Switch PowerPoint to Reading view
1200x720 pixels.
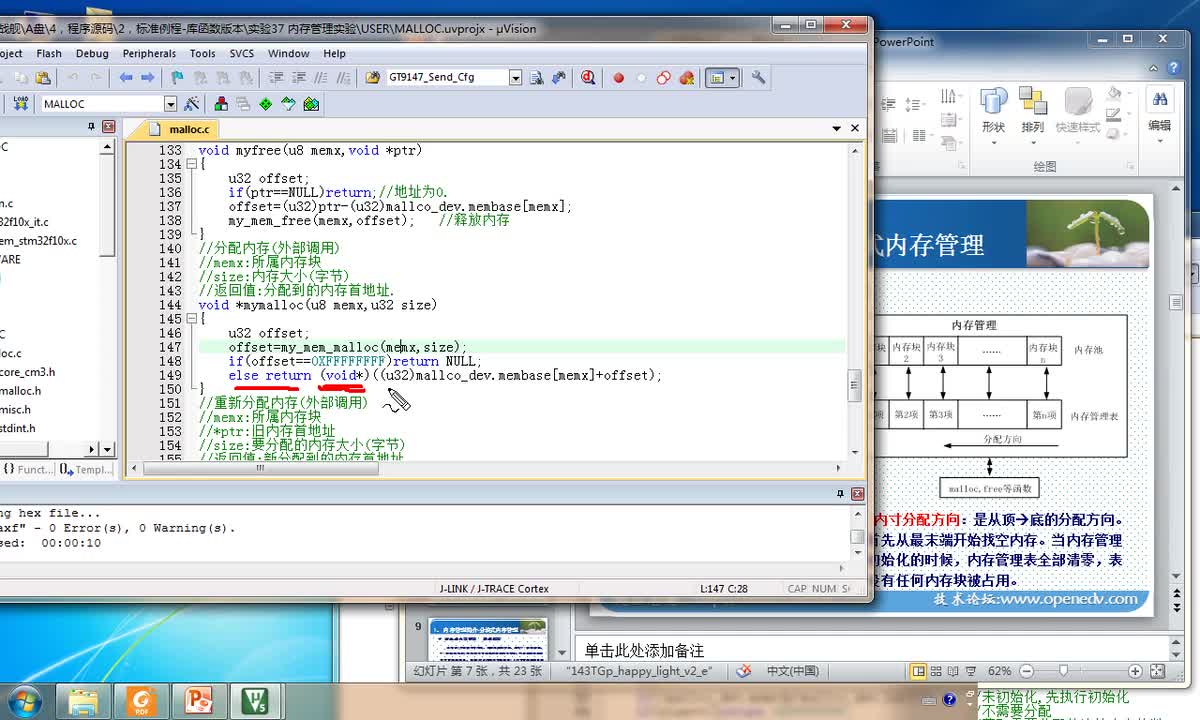pos(954,671)
